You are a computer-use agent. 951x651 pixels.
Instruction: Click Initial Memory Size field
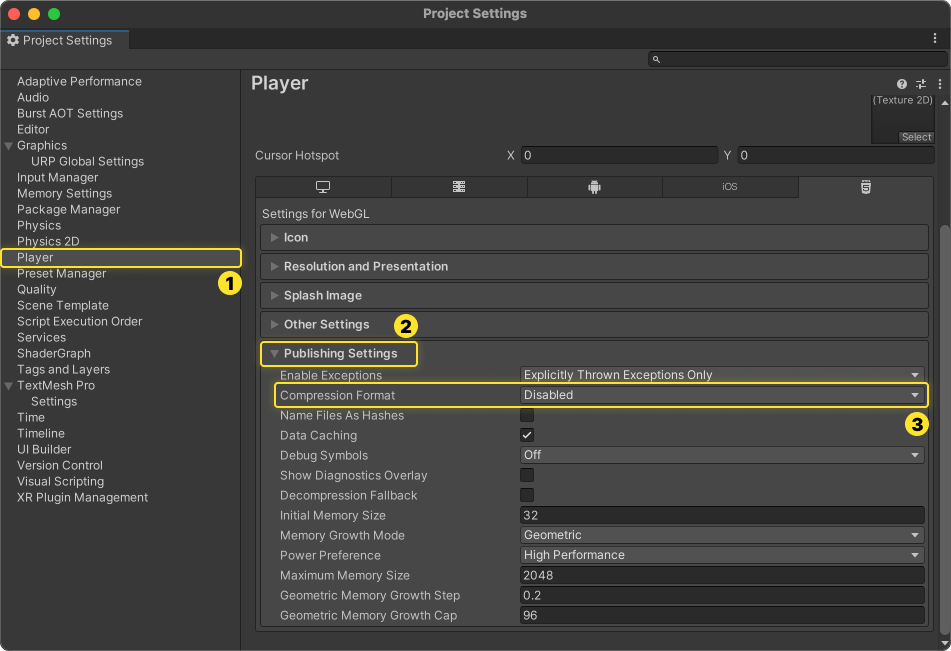pyautogui.click(x=722, y=515)
